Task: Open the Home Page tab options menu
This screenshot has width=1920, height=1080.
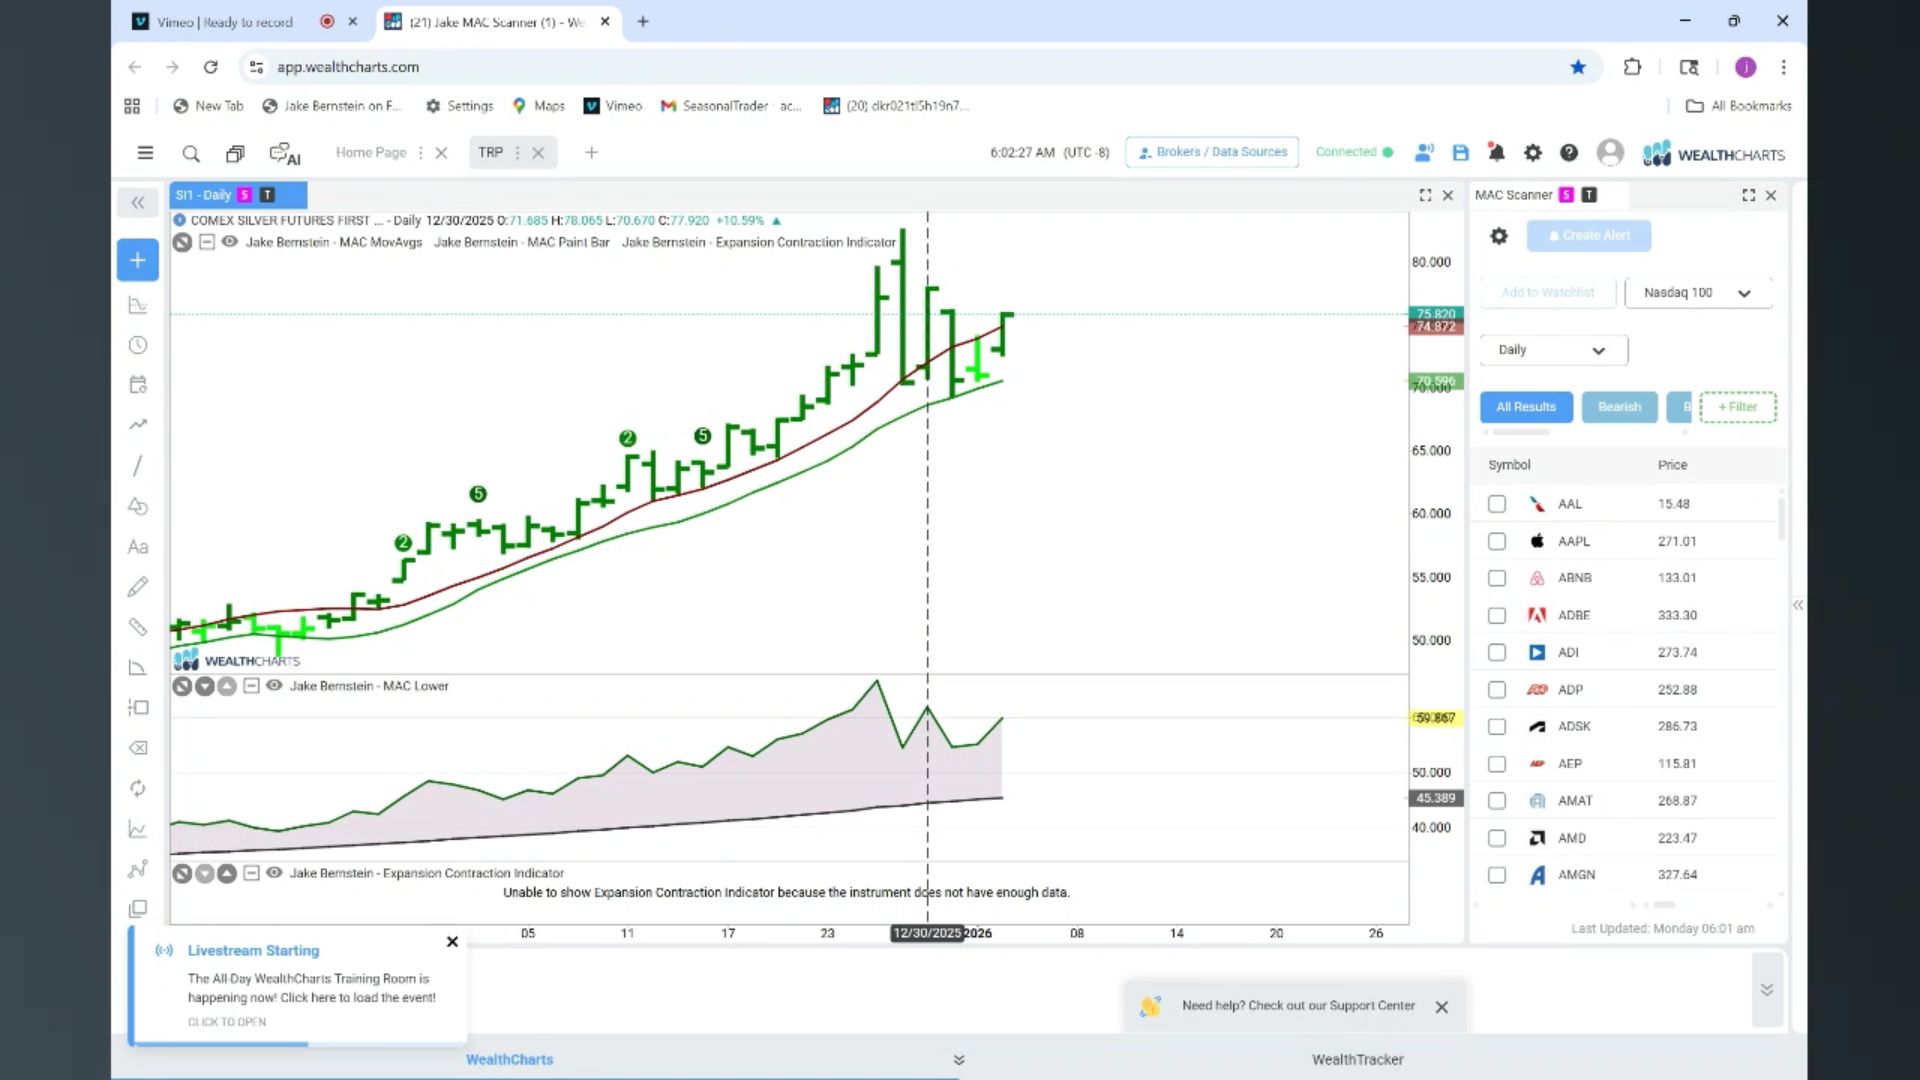Action: tap(420, 153)
